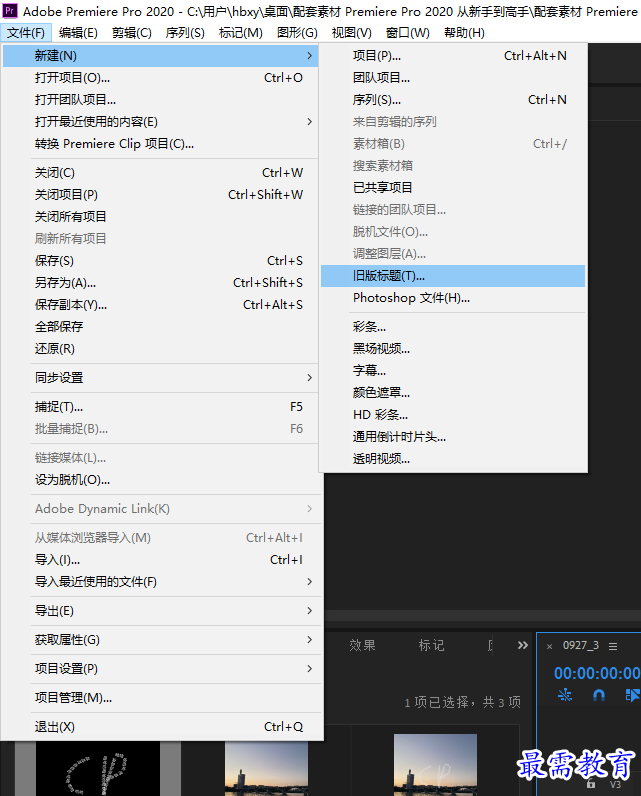Select 彩条... in New submenu
Viewport: 641px width, 796px height.
click(x=453, y=326)
